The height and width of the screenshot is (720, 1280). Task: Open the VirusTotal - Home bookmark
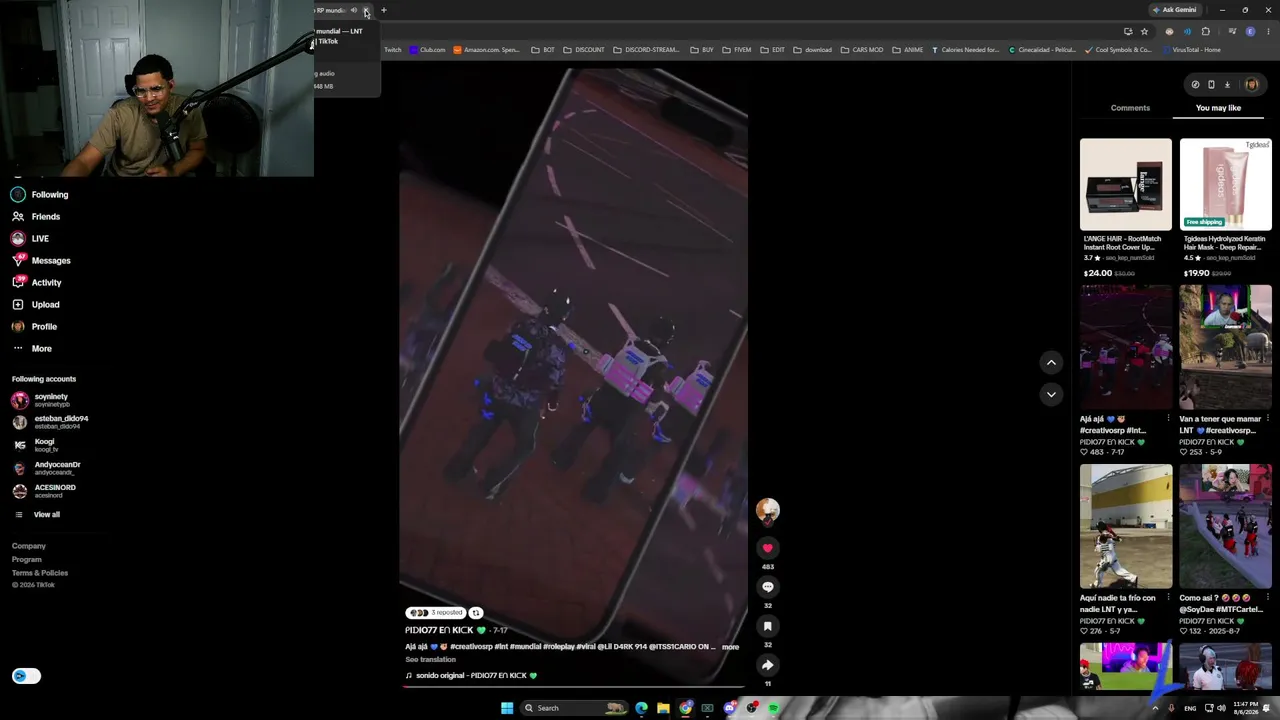point(1191,50)
